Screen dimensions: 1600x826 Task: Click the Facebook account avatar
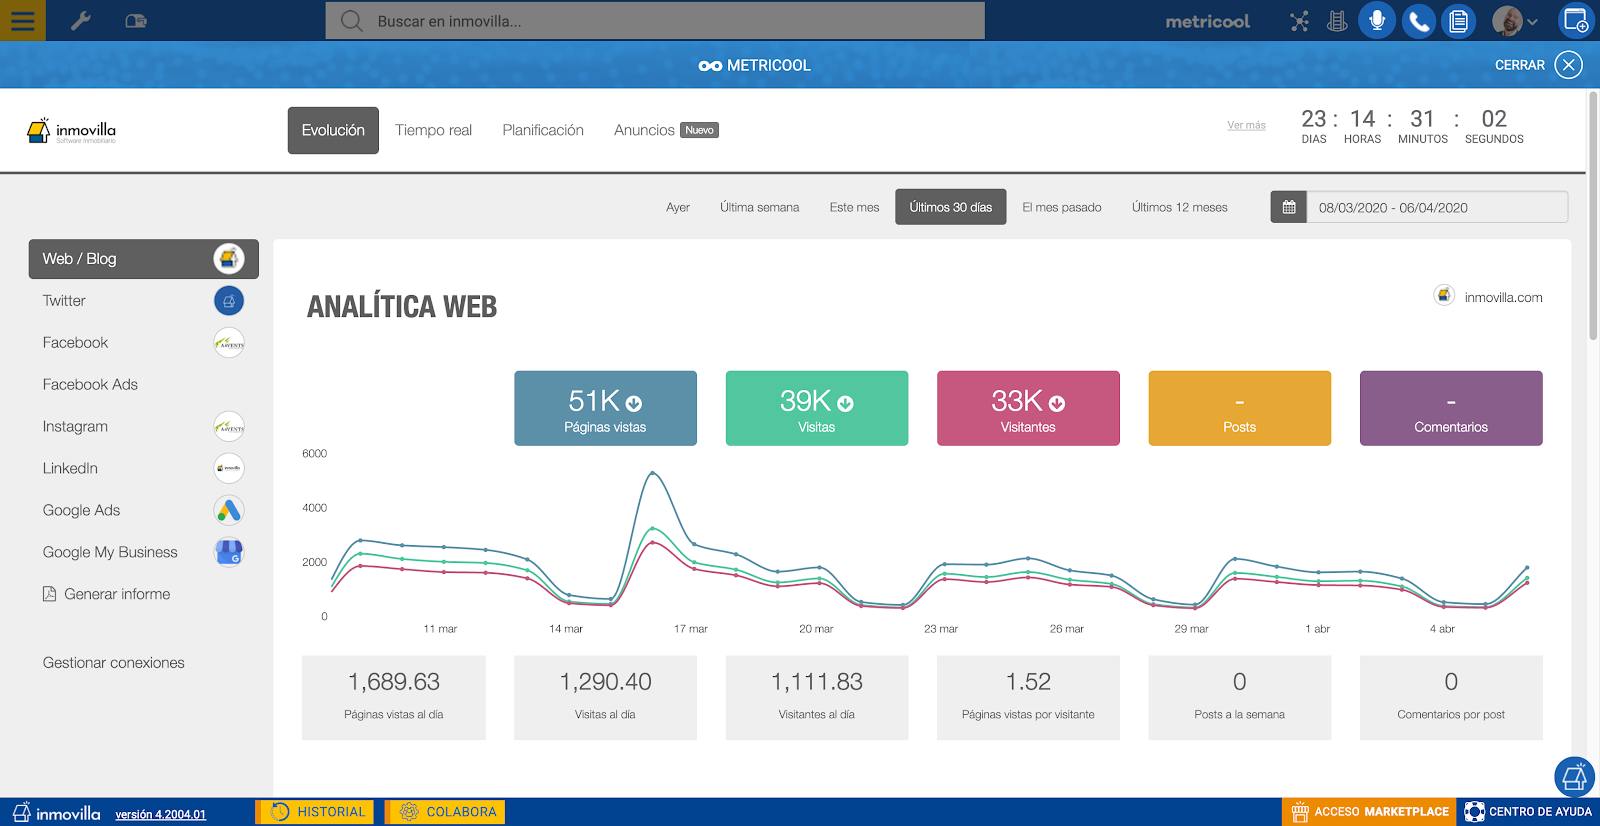click(229, 343)
